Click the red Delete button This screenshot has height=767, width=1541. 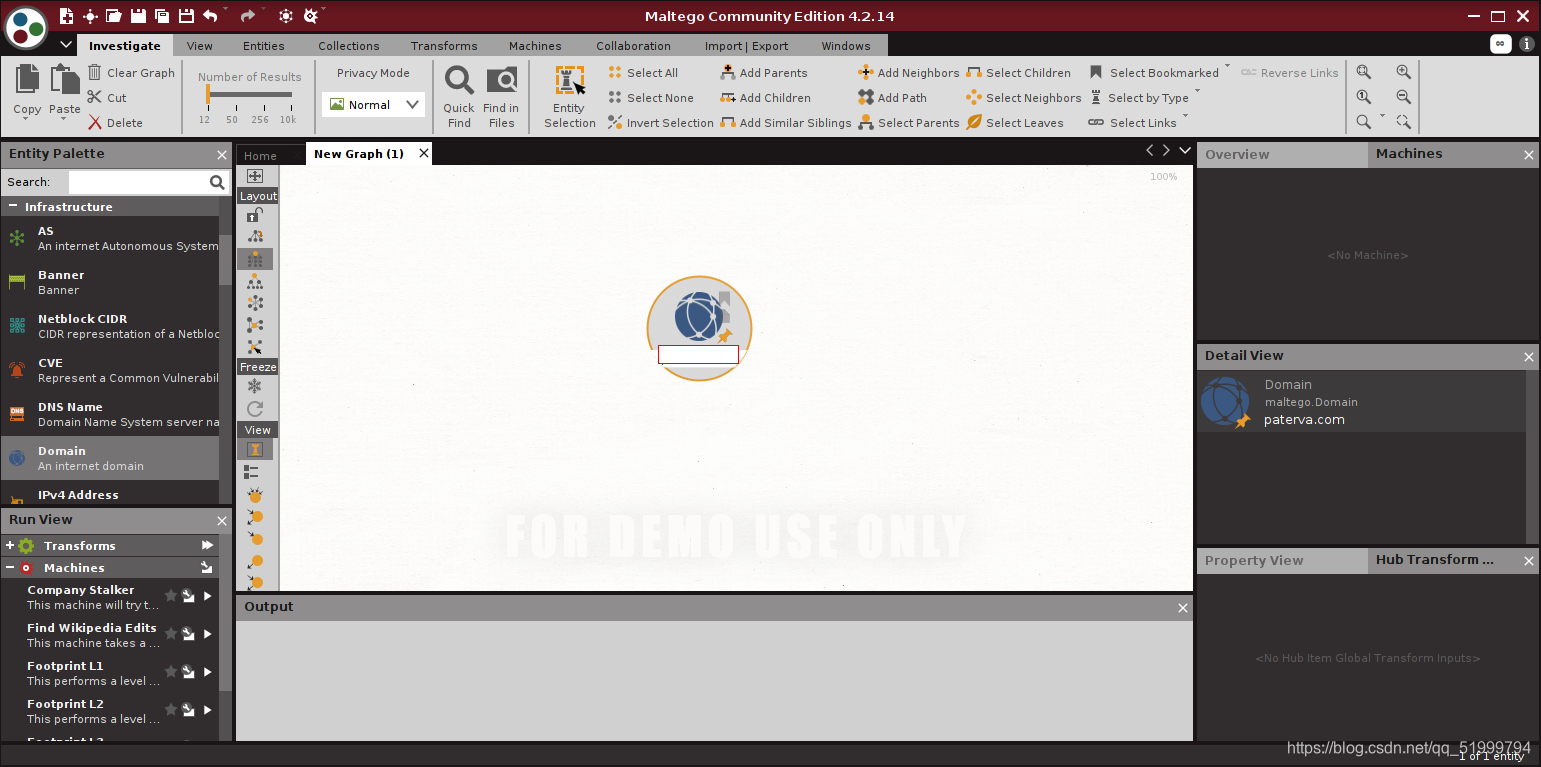pyautogui.click(x=115, y=122)
